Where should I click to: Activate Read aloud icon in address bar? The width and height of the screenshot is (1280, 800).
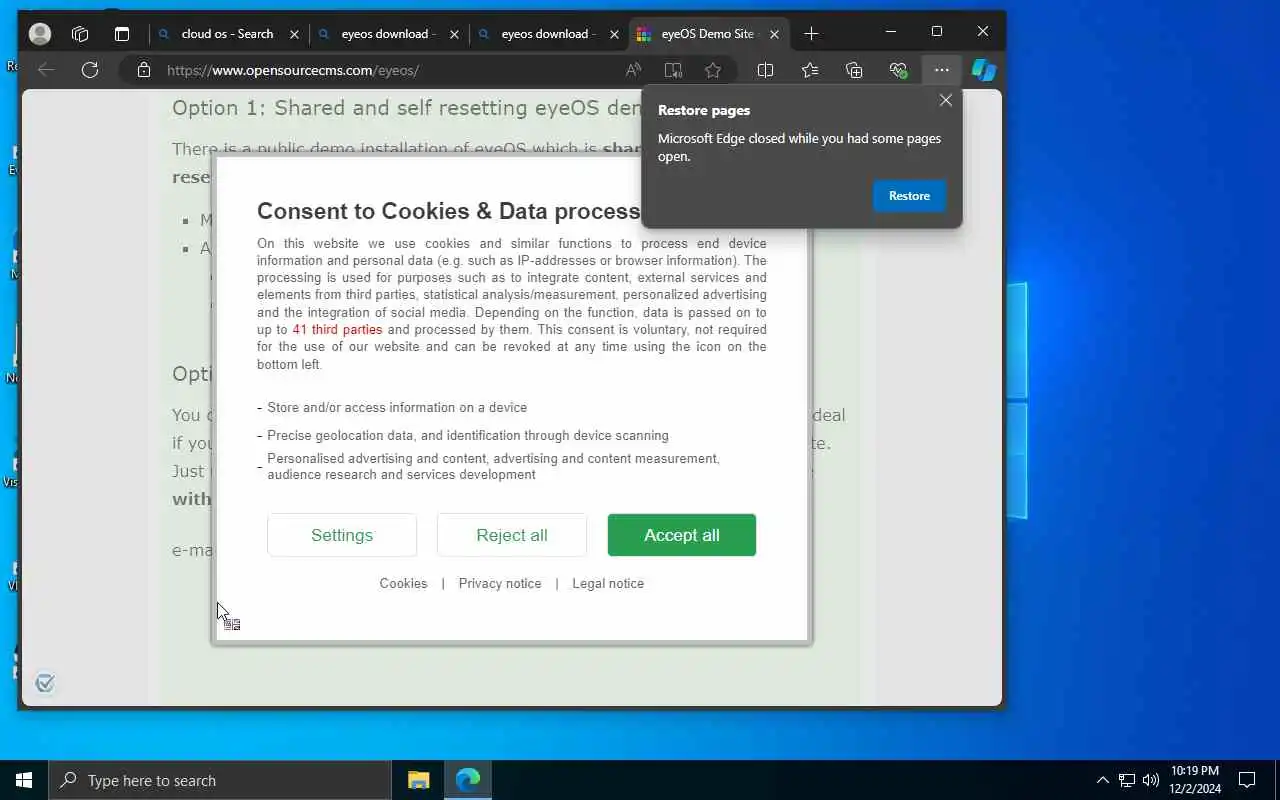tap(633, 70)
